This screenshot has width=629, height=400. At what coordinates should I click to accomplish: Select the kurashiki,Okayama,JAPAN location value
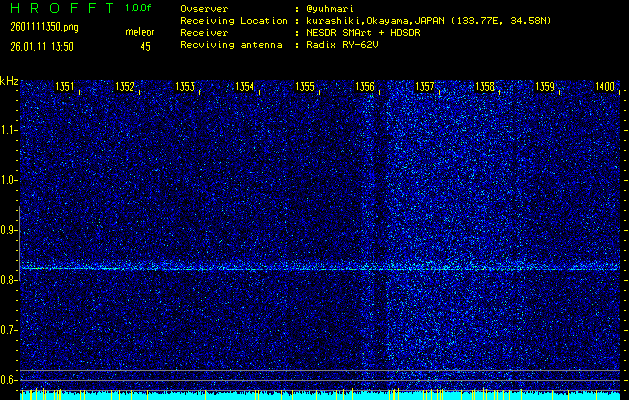[x=428, y=21]
